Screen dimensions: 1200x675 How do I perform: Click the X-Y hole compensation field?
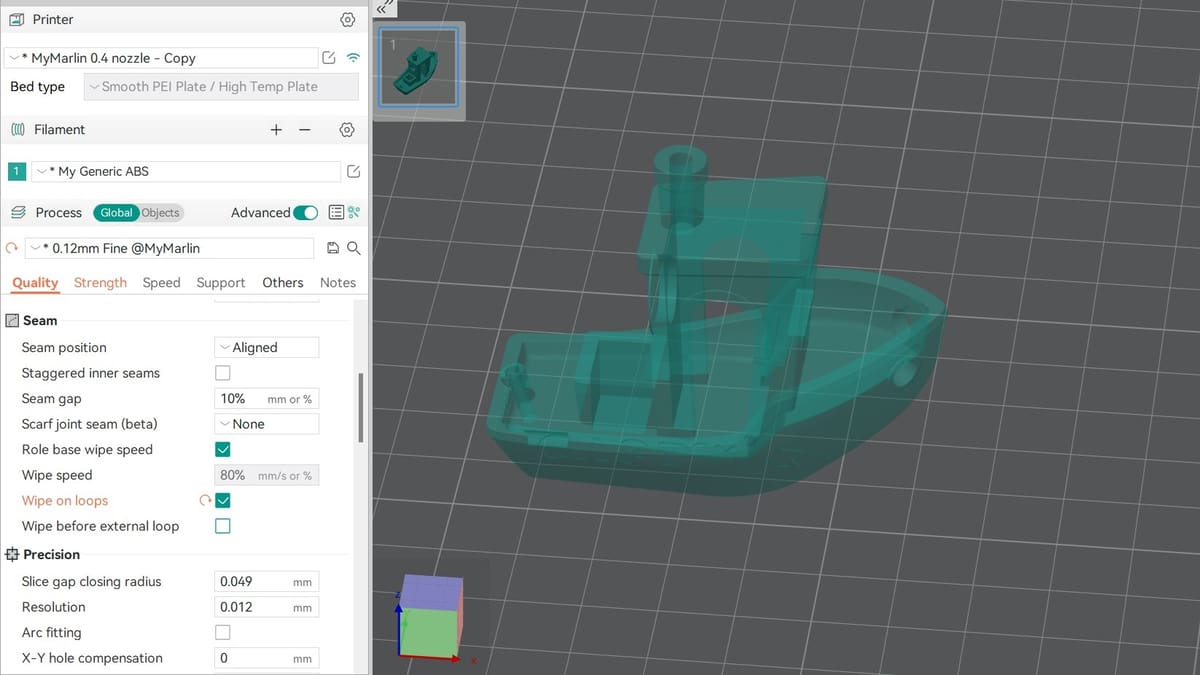(267, 658)
